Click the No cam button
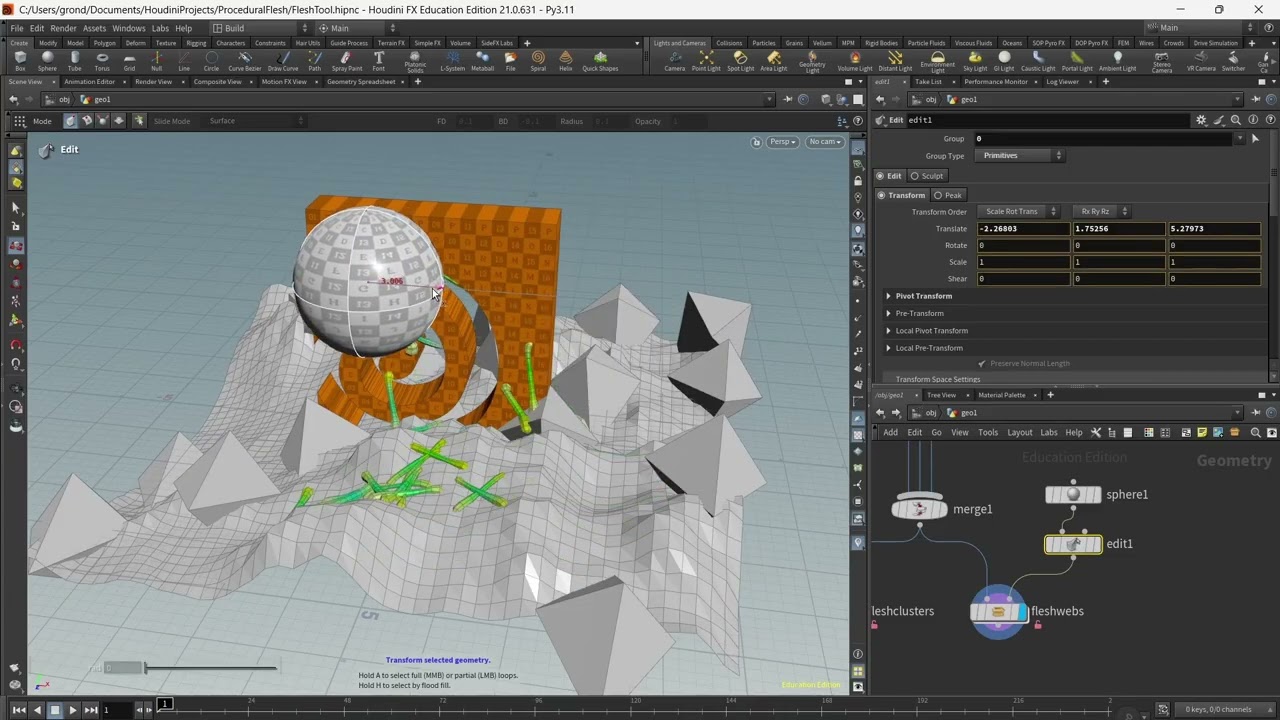This screenshot has width=1280, height=720. coord(824,142)
